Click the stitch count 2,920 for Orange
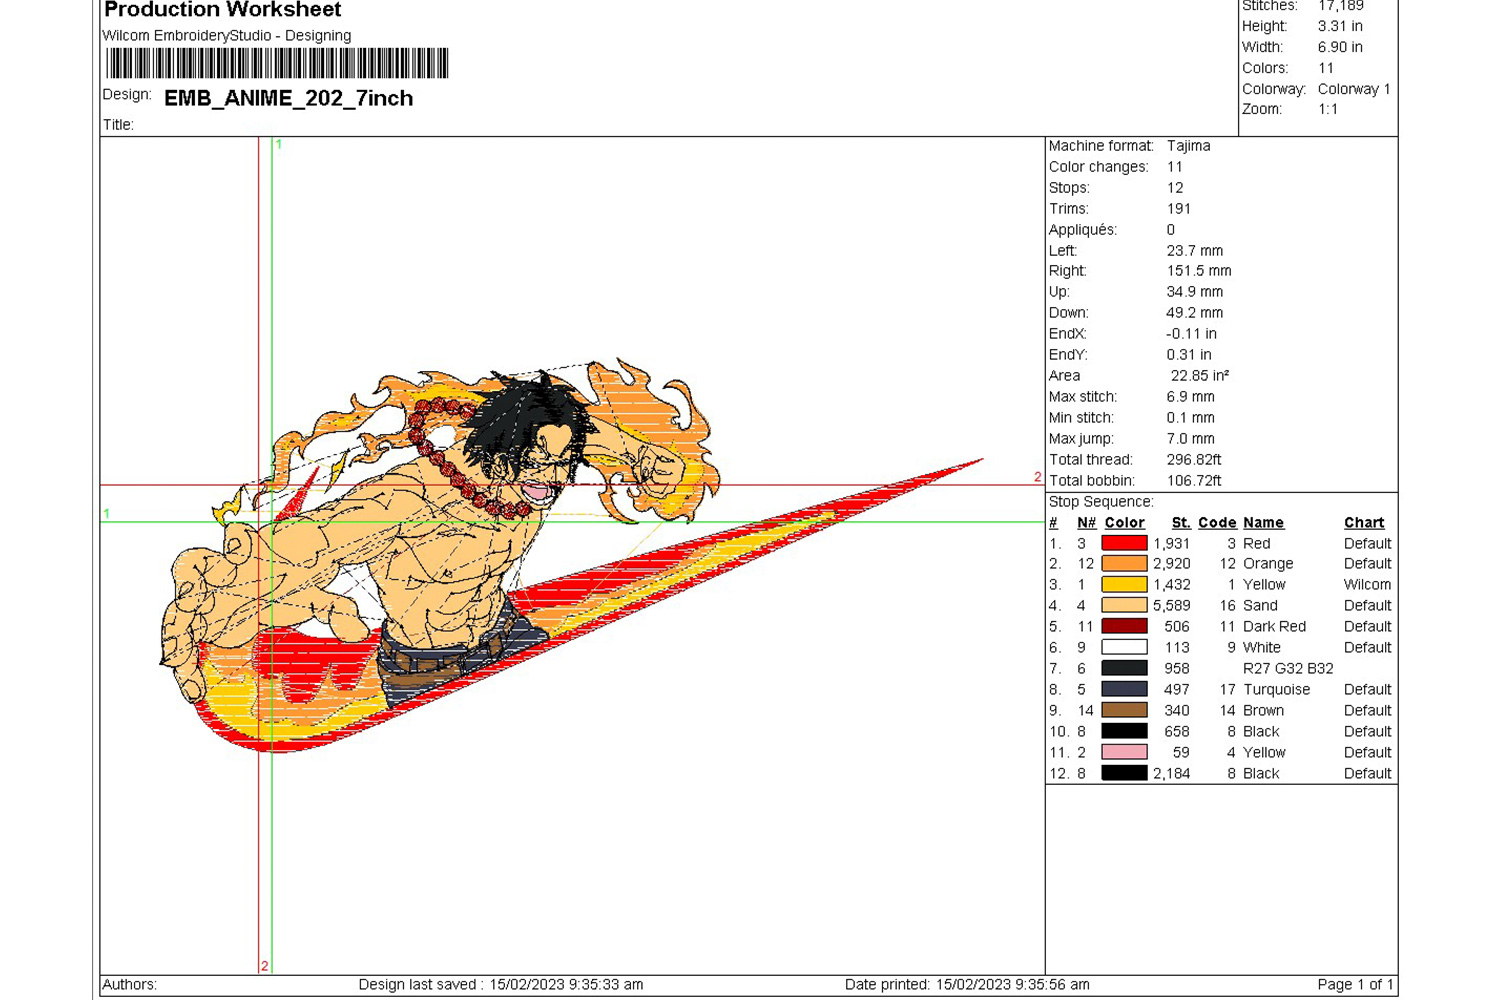This screenshot has width=1502, height=1000. pyautogui.click(x=1172, y=564)
